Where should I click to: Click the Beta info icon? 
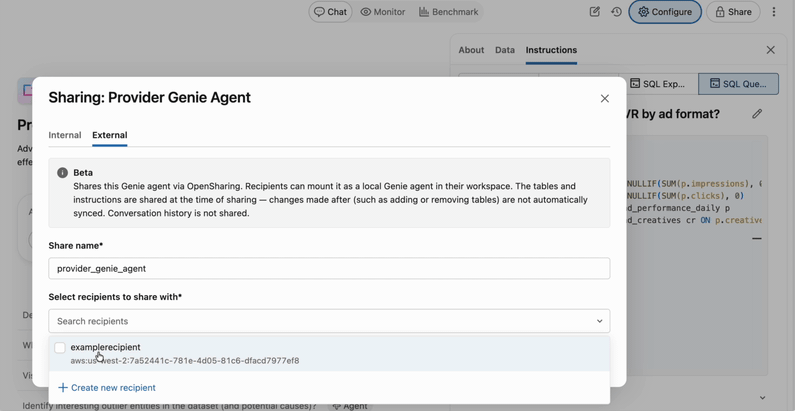tap(62, 173)
